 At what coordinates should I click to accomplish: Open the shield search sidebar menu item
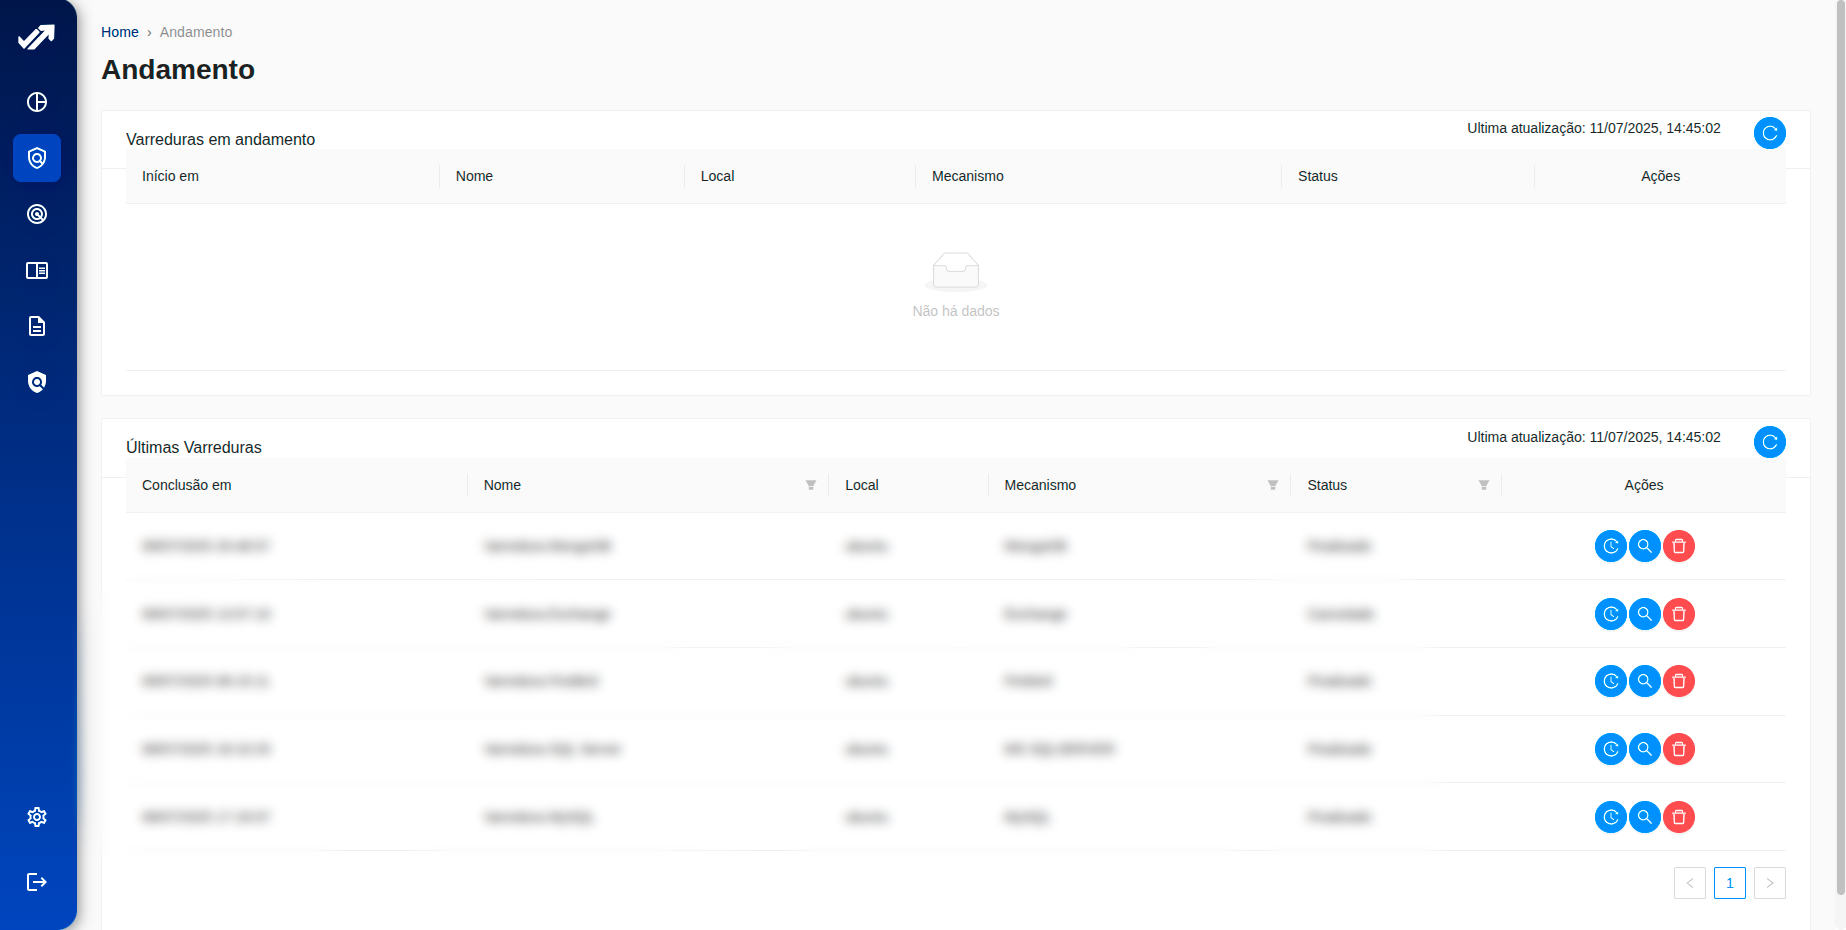tap(37, 382)
